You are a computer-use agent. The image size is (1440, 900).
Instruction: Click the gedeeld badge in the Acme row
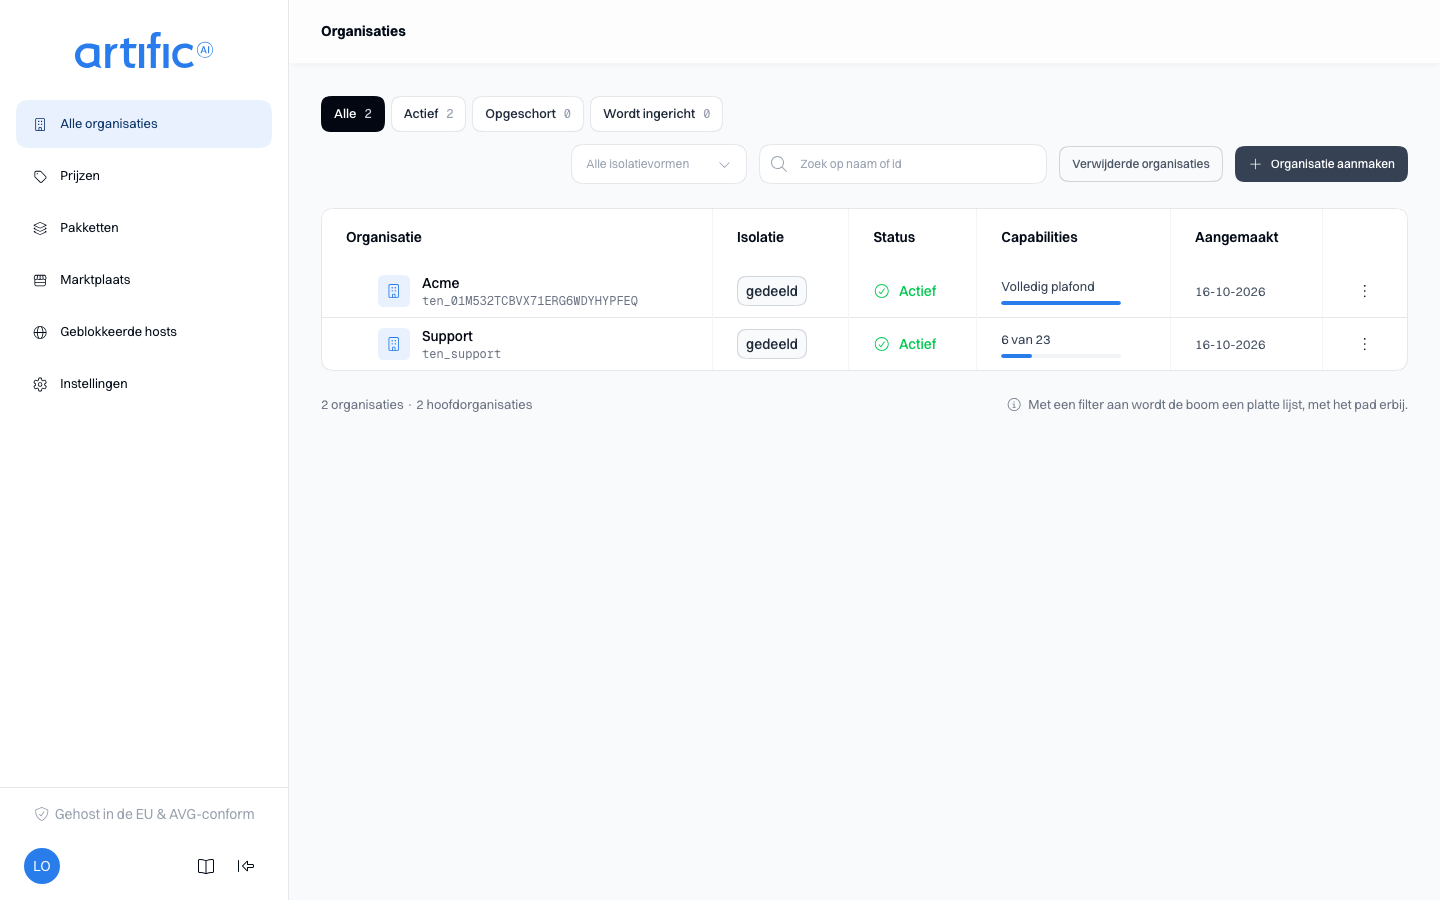772,291
